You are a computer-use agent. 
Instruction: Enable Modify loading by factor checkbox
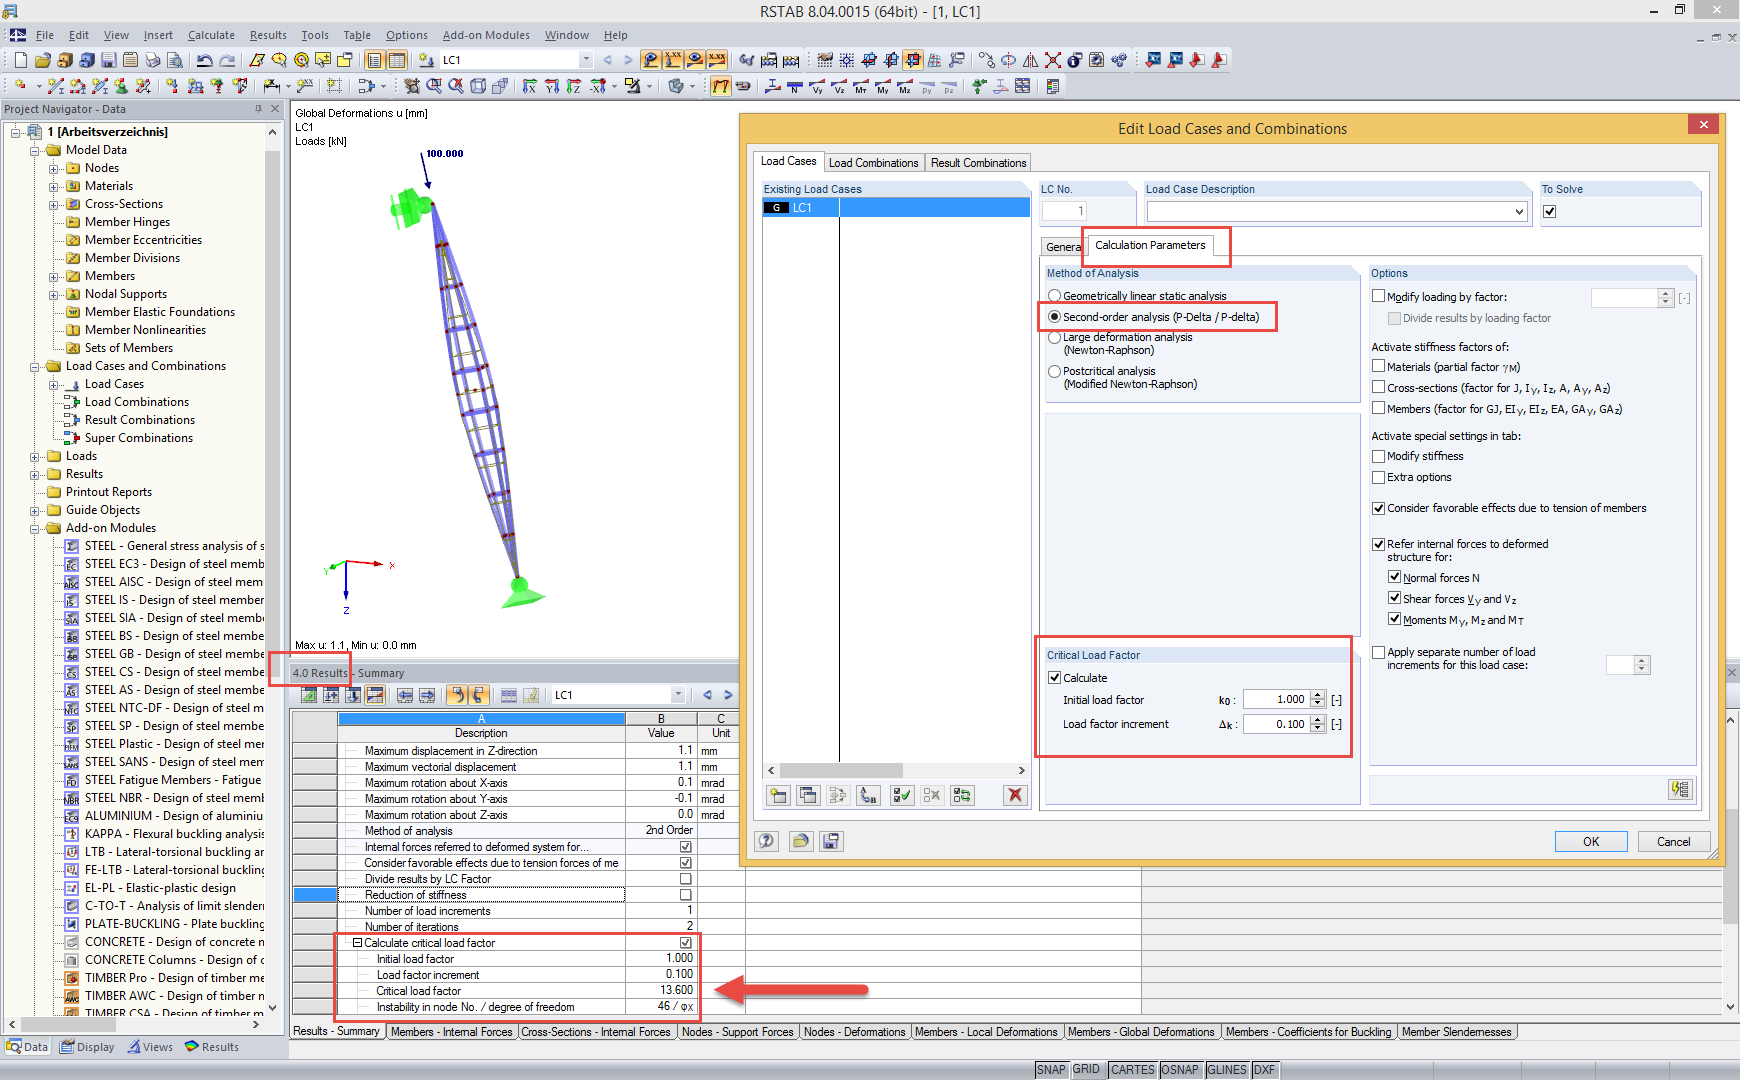pyautogui.click(x=1378, y=296)
